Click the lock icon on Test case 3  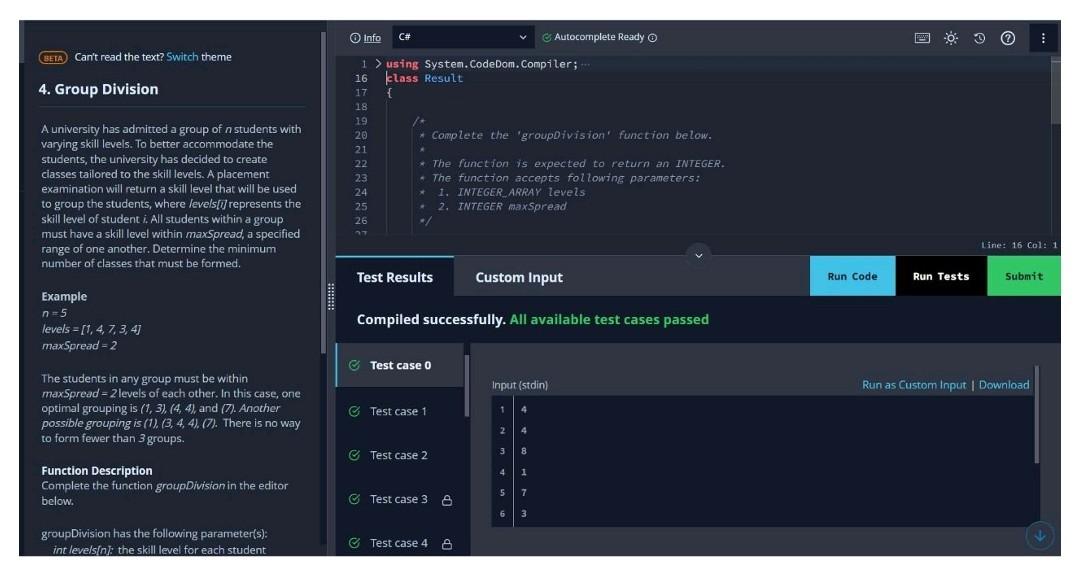point(447,500)
